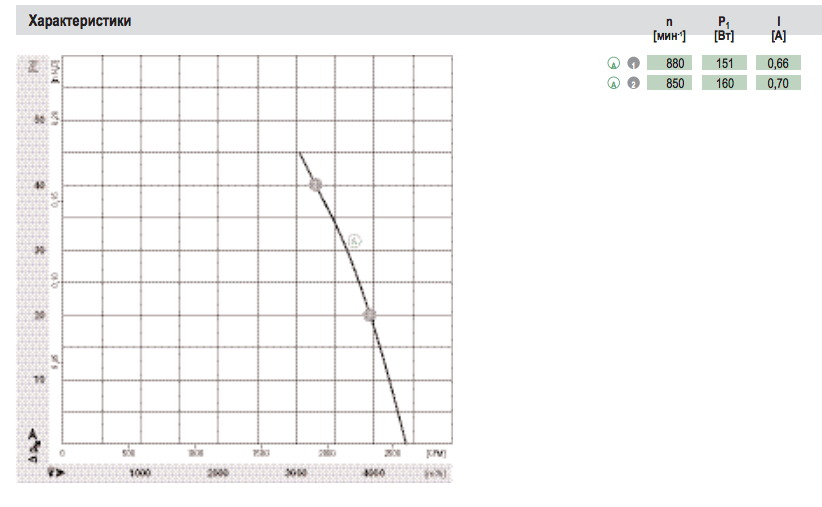822x507 pixels.
Task: Click the "P1 [Вт]" column header
Action: click(724, 29)
